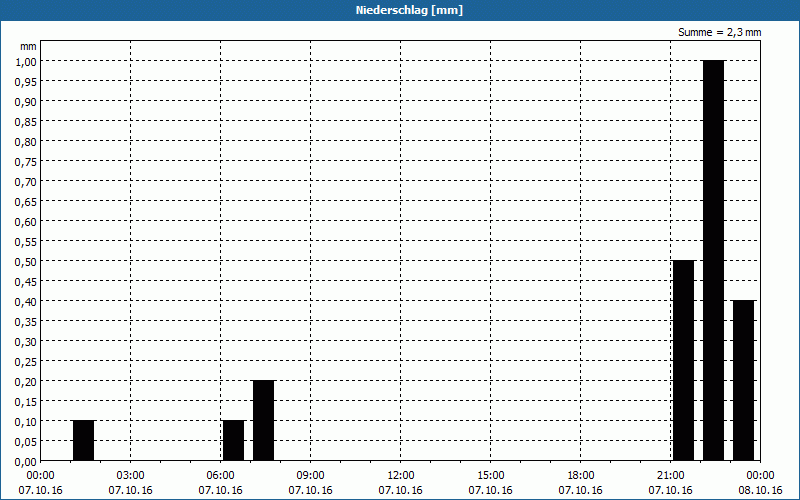Click the 0,10 mm bar near 01:00
The height and width of the screenshot is (500, 800).
83,441
